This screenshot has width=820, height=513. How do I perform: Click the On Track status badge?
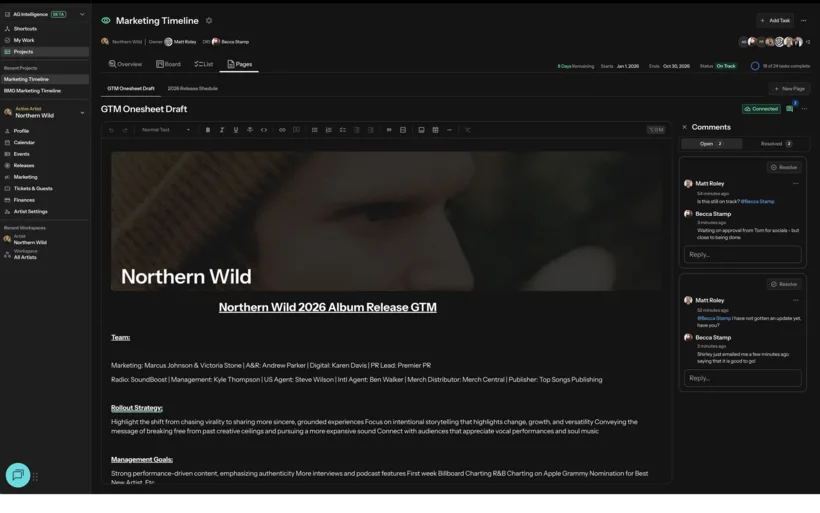tap(726, 66)
